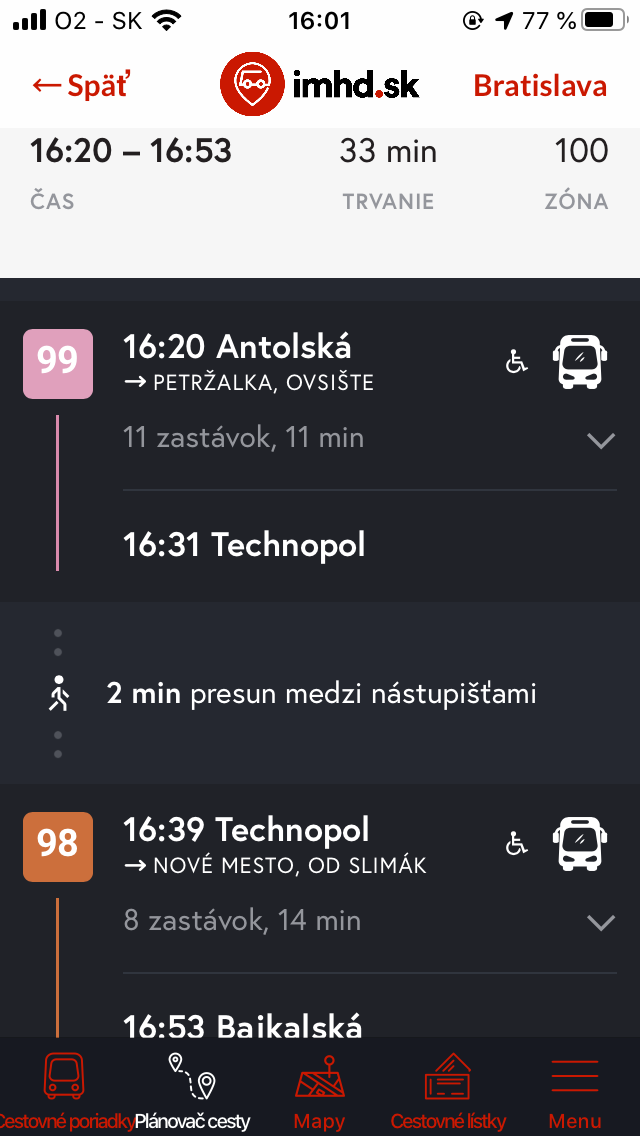Open Cestovné lístky tickets tab
The image size is (640, 1136).
(448, 1090)
